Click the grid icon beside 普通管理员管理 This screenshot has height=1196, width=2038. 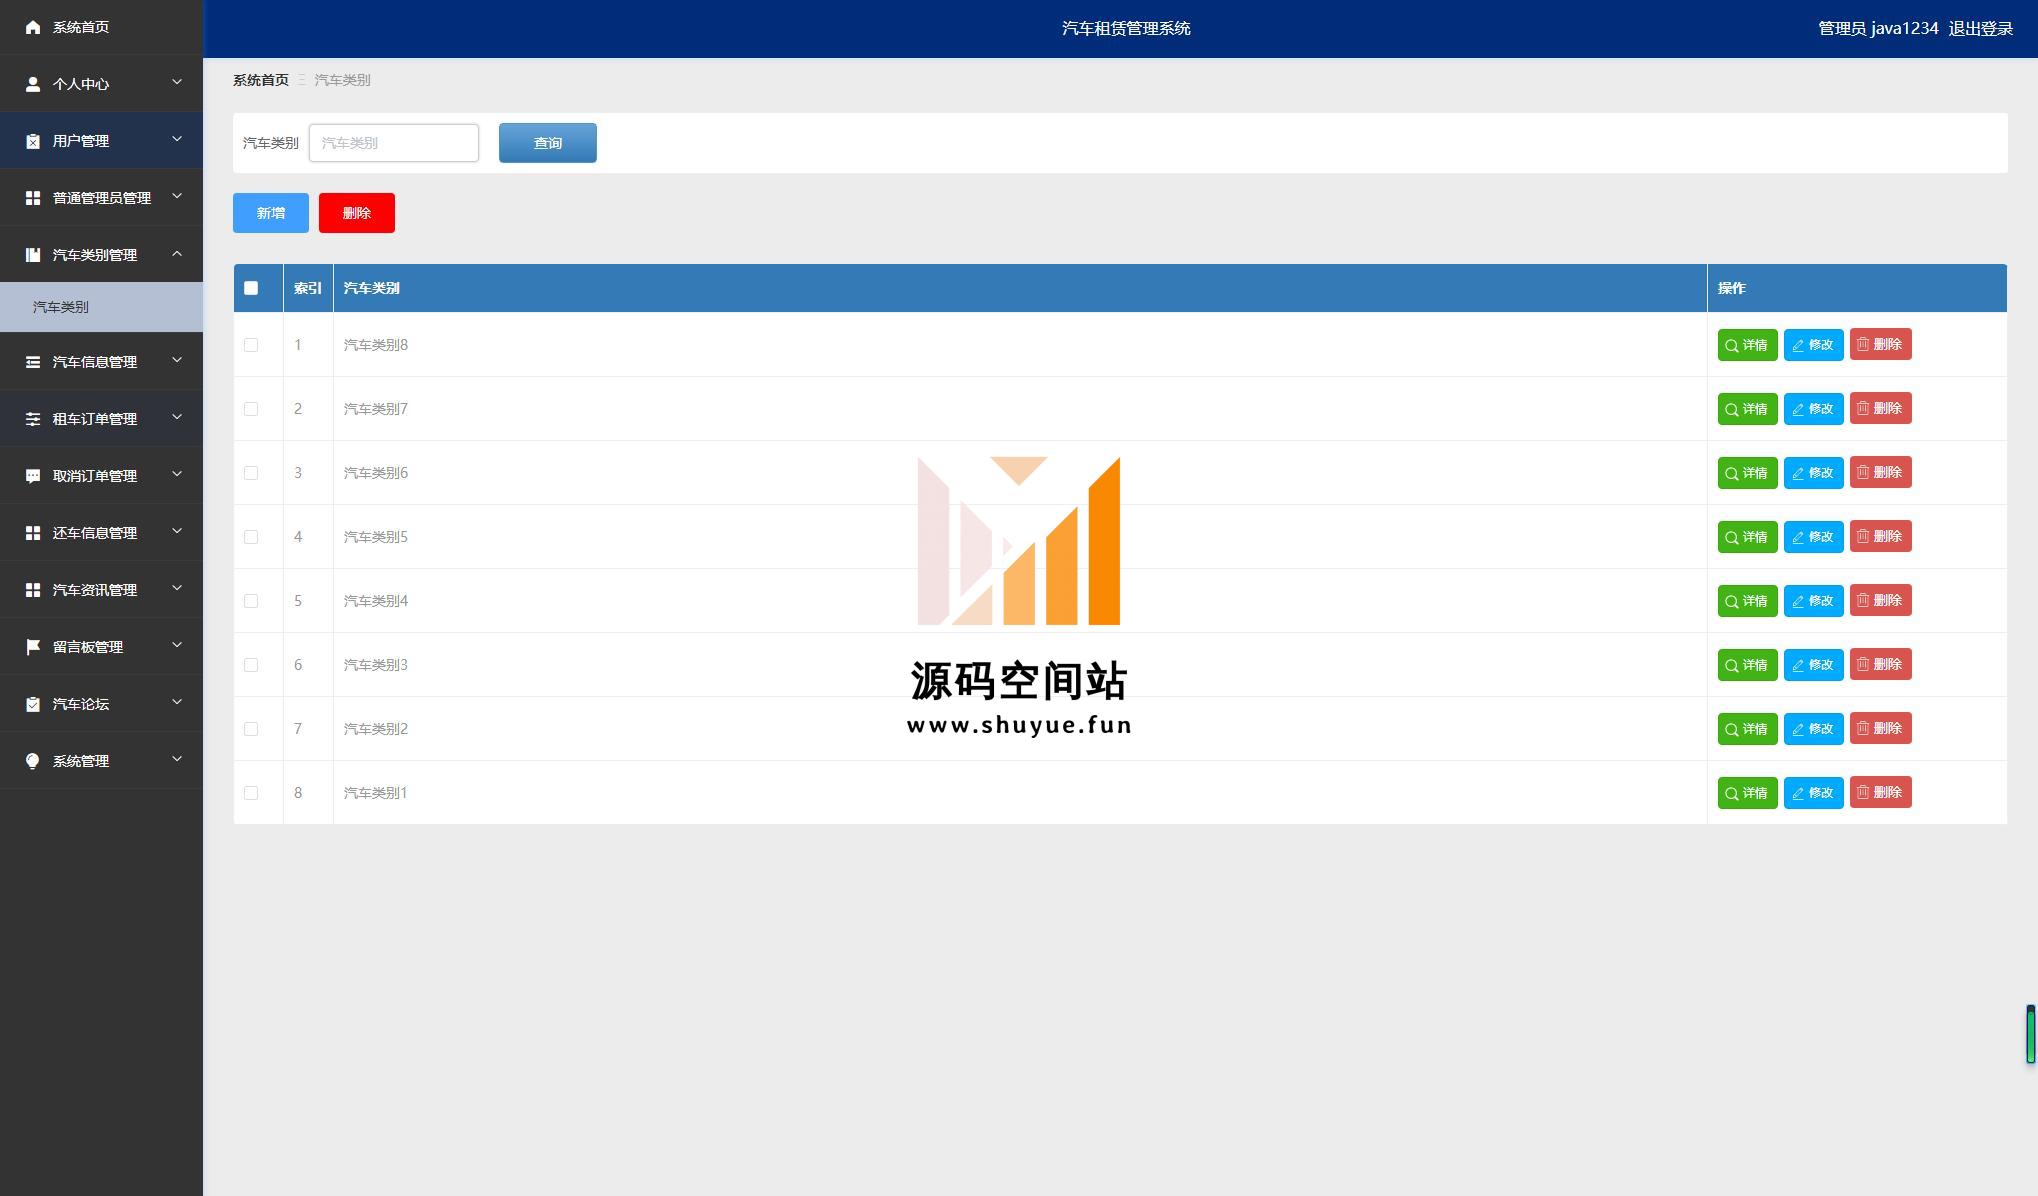(33, 198)
